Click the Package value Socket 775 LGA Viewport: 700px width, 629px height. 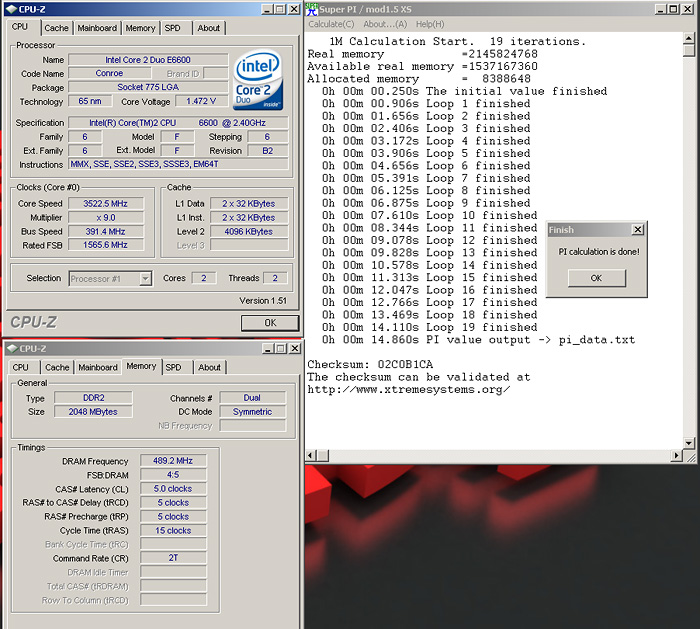coord(148,87)
